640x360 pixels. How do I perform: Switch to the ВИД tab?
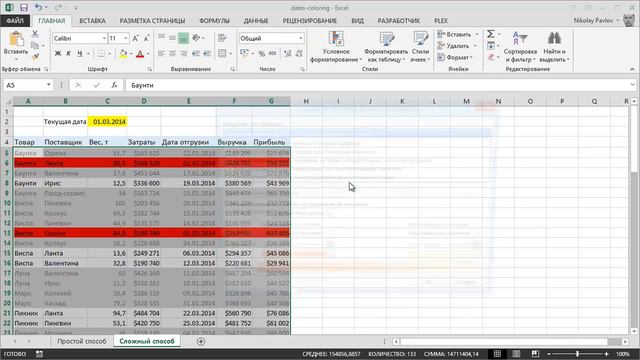[x=358, y=21]
